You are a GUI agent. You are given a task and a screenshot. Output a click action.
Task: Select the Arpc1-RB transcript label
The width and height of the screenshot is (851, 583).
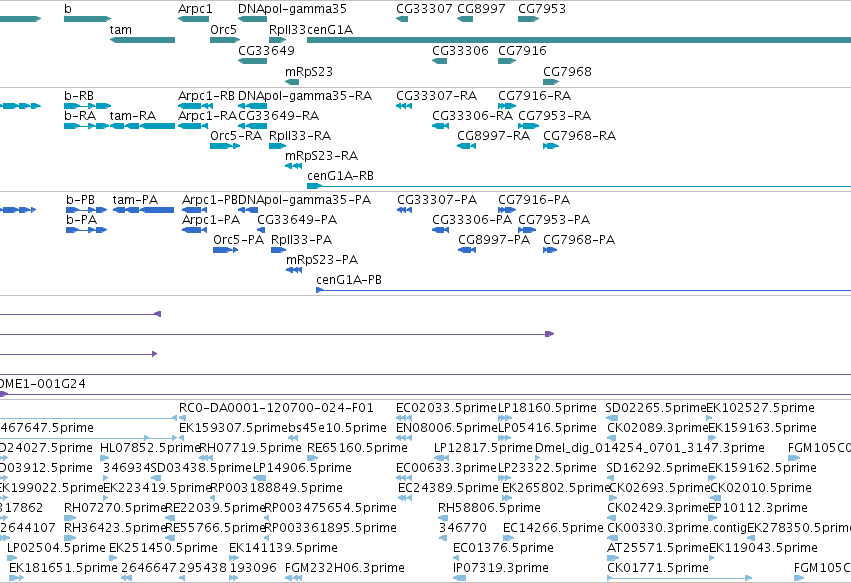(x=206, y=96)
